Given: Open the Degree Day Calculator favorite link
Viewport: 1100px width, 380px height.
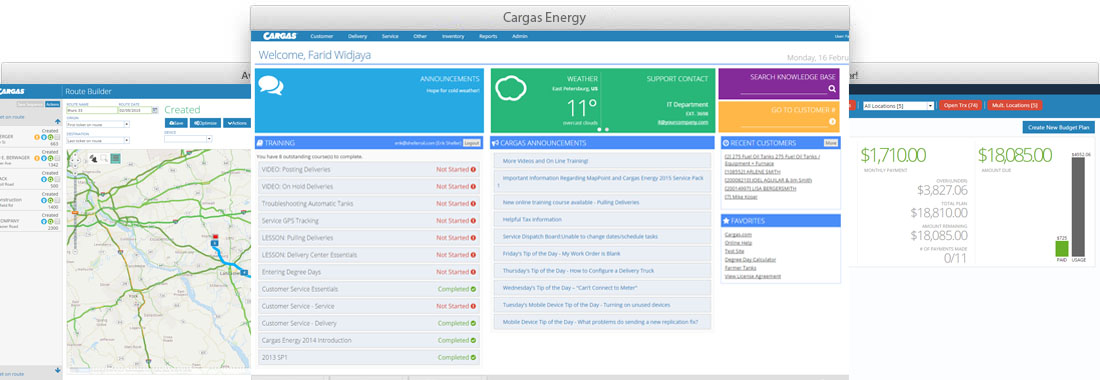Looking at the screenshot, I should (x=750, y=259).
